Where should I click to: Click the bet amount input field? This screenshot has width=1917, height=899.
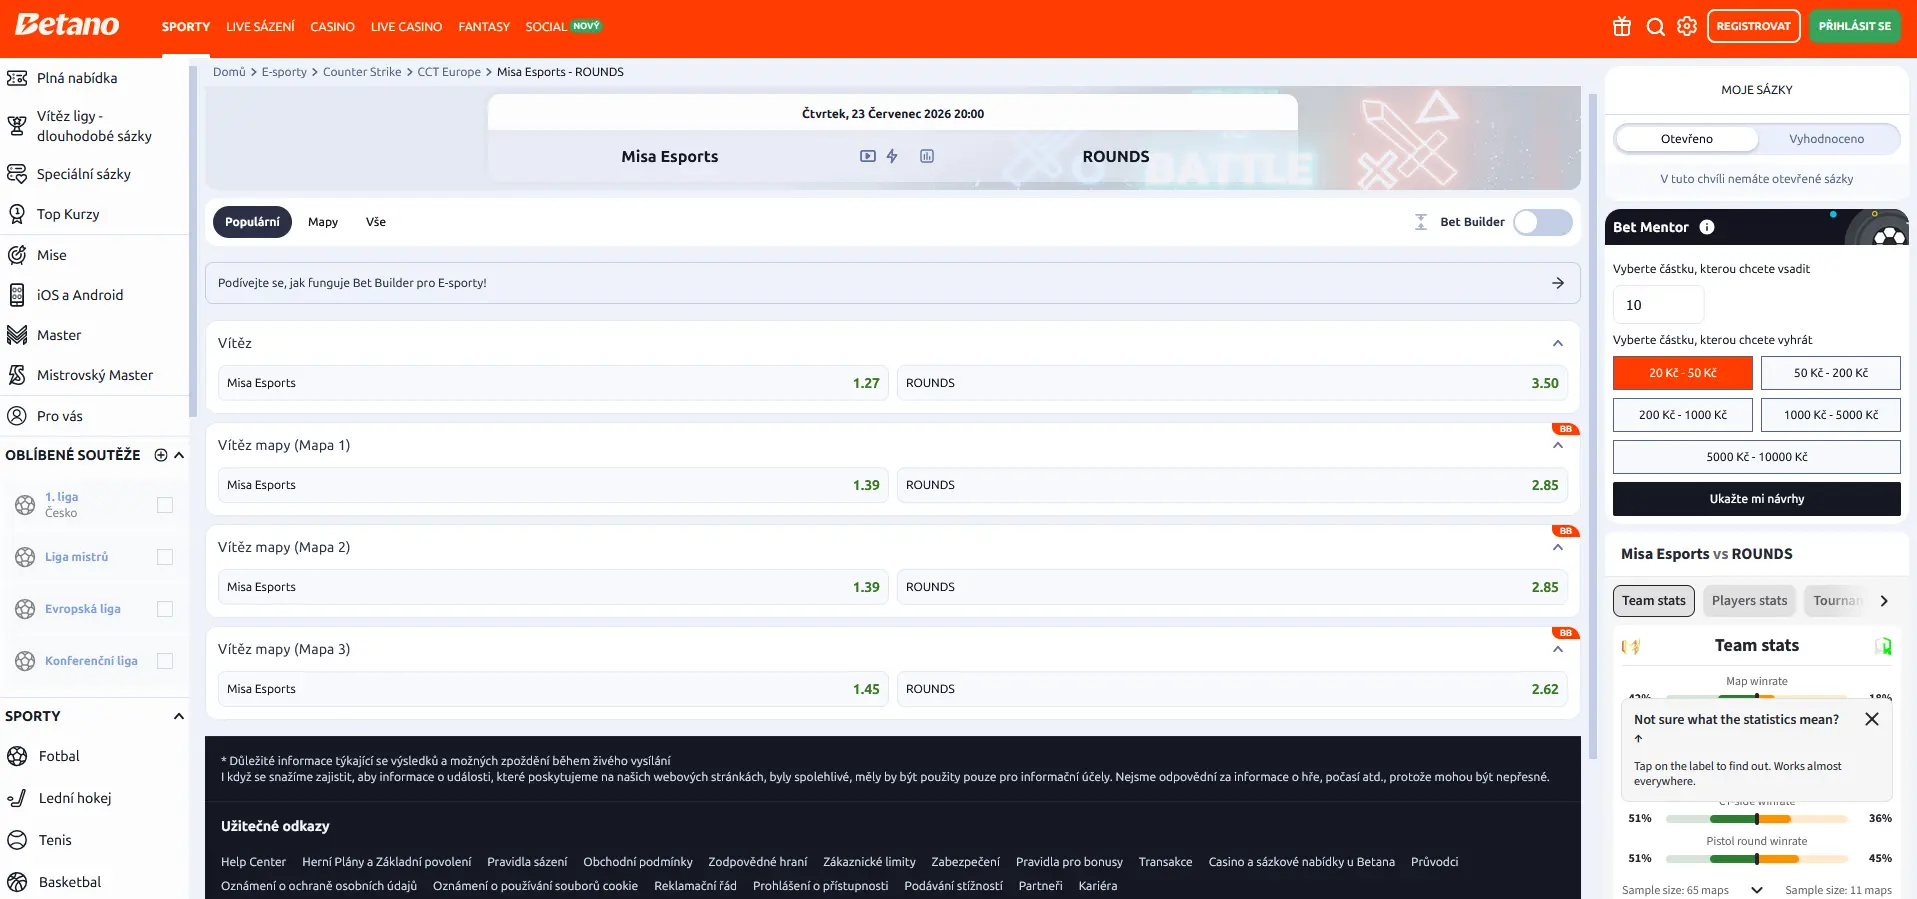1658,305
